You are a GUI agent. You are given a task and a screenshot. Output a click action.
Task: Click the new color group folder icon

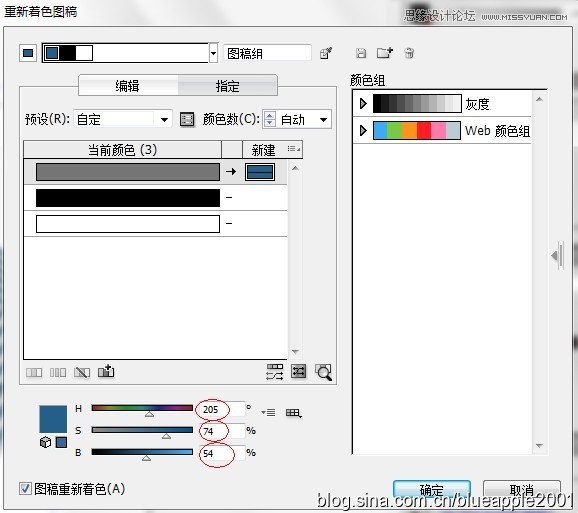click(x=384, y=53)
